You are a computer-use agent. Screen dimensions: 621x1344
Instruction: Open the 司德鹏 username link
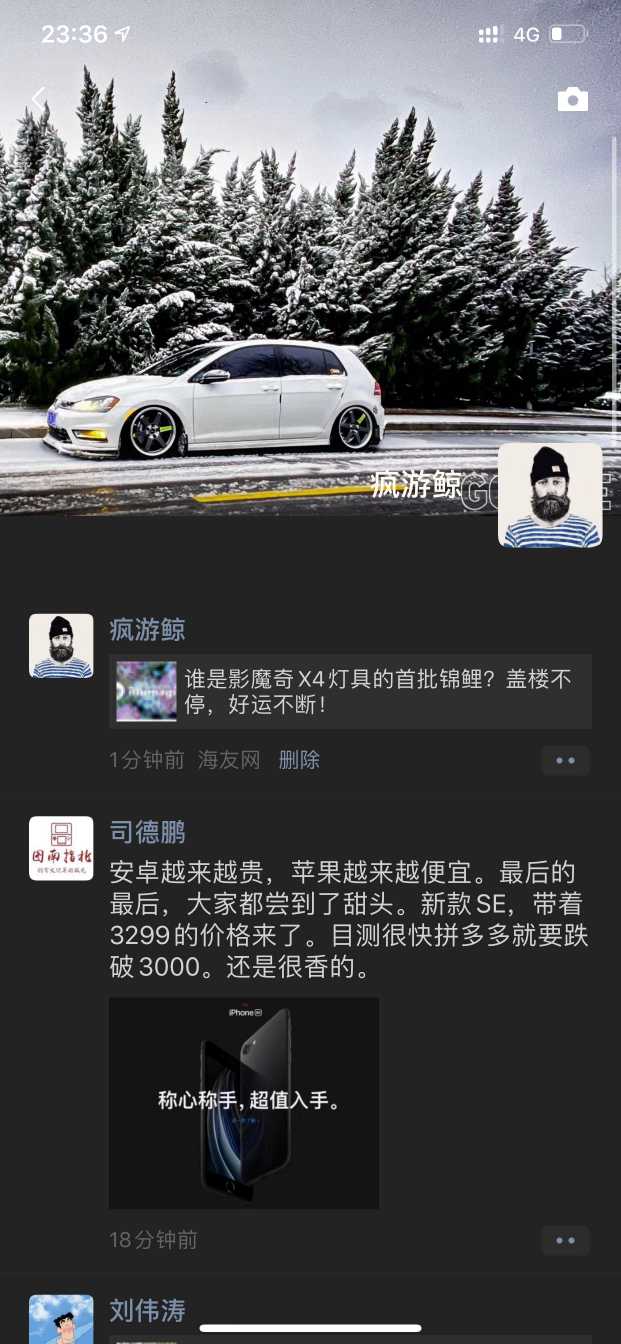(147, 832)
